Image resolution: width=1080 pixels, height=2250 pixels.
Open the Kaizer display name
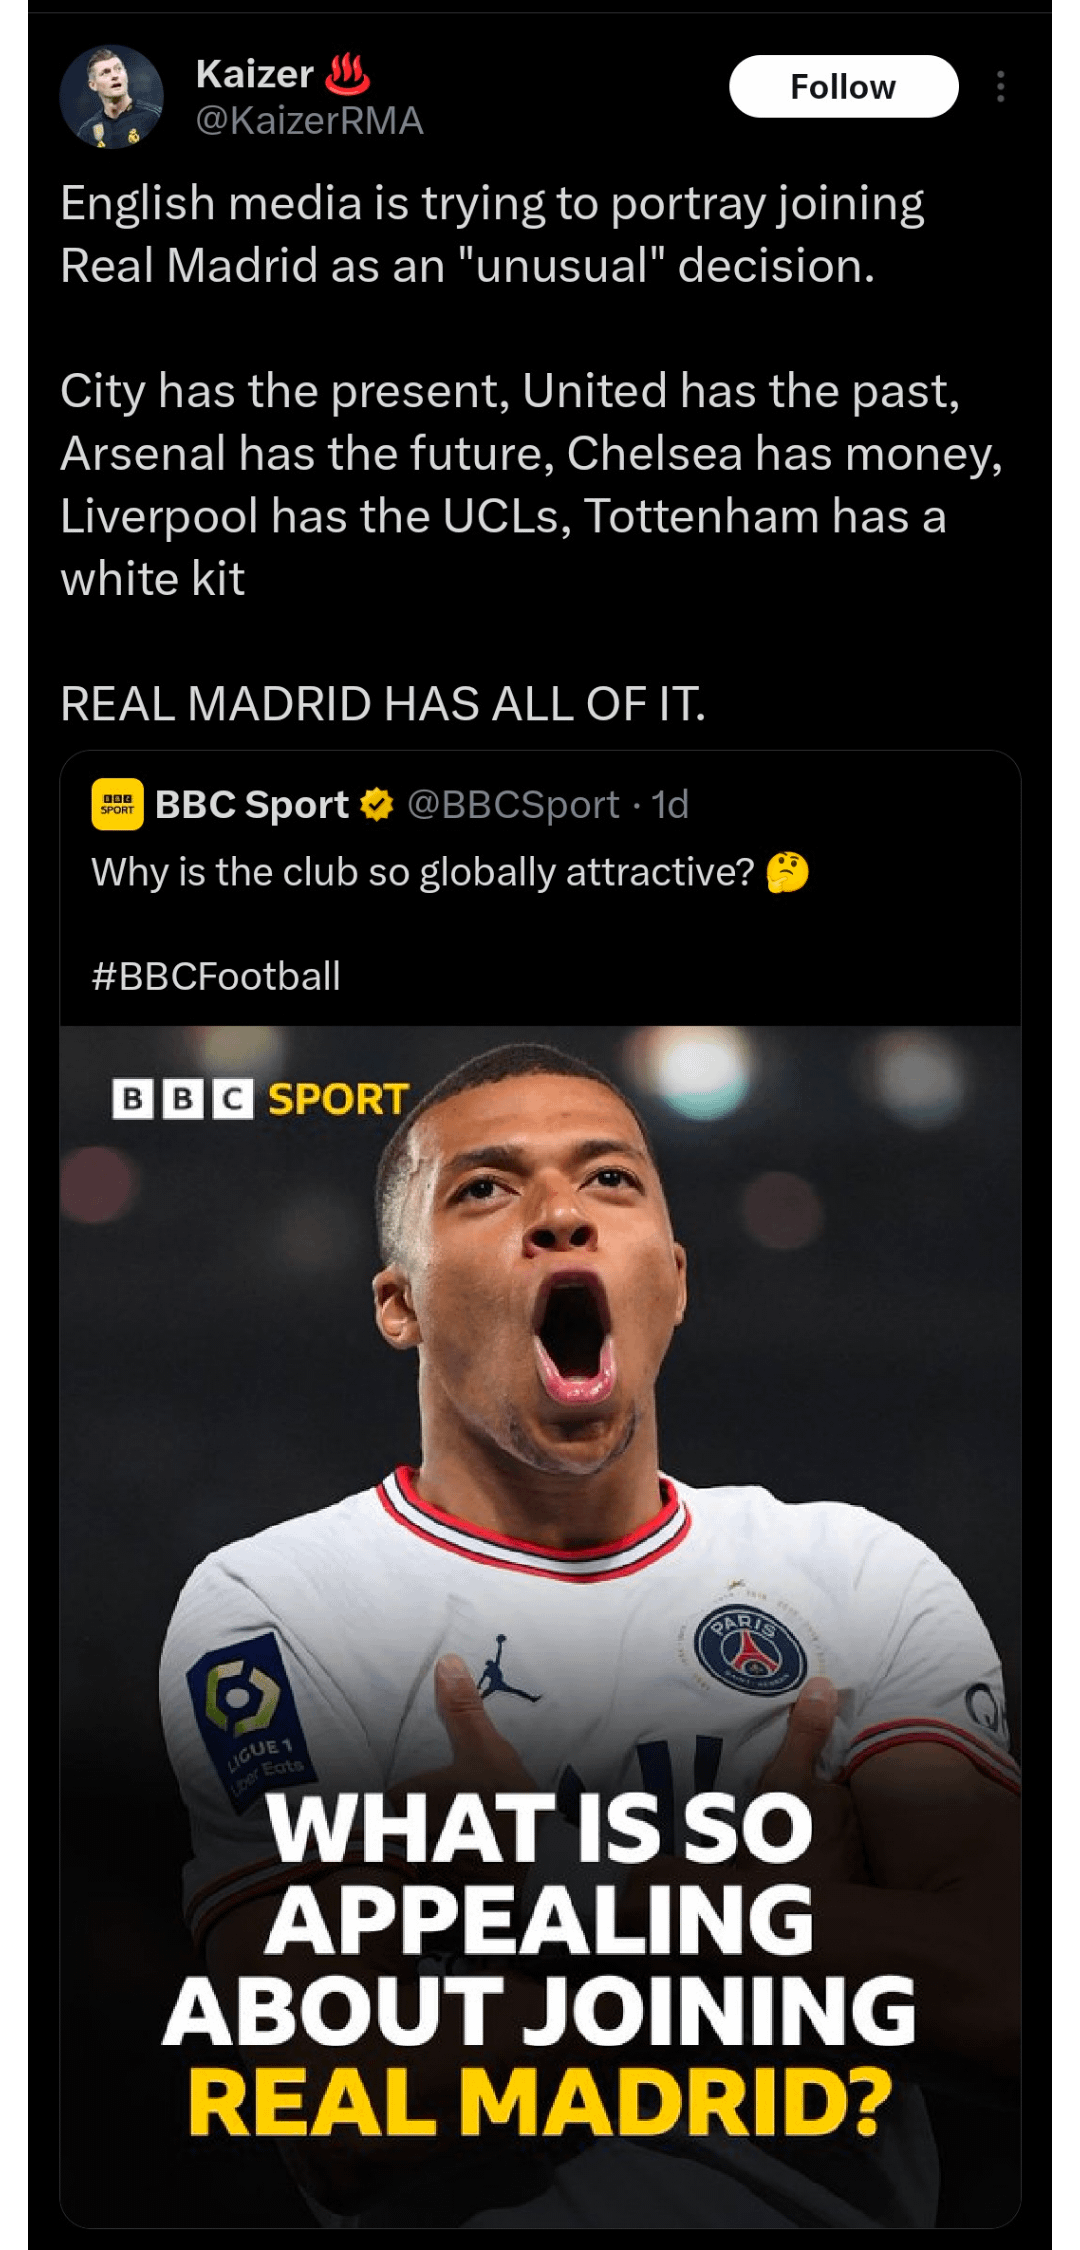[255, 74]
